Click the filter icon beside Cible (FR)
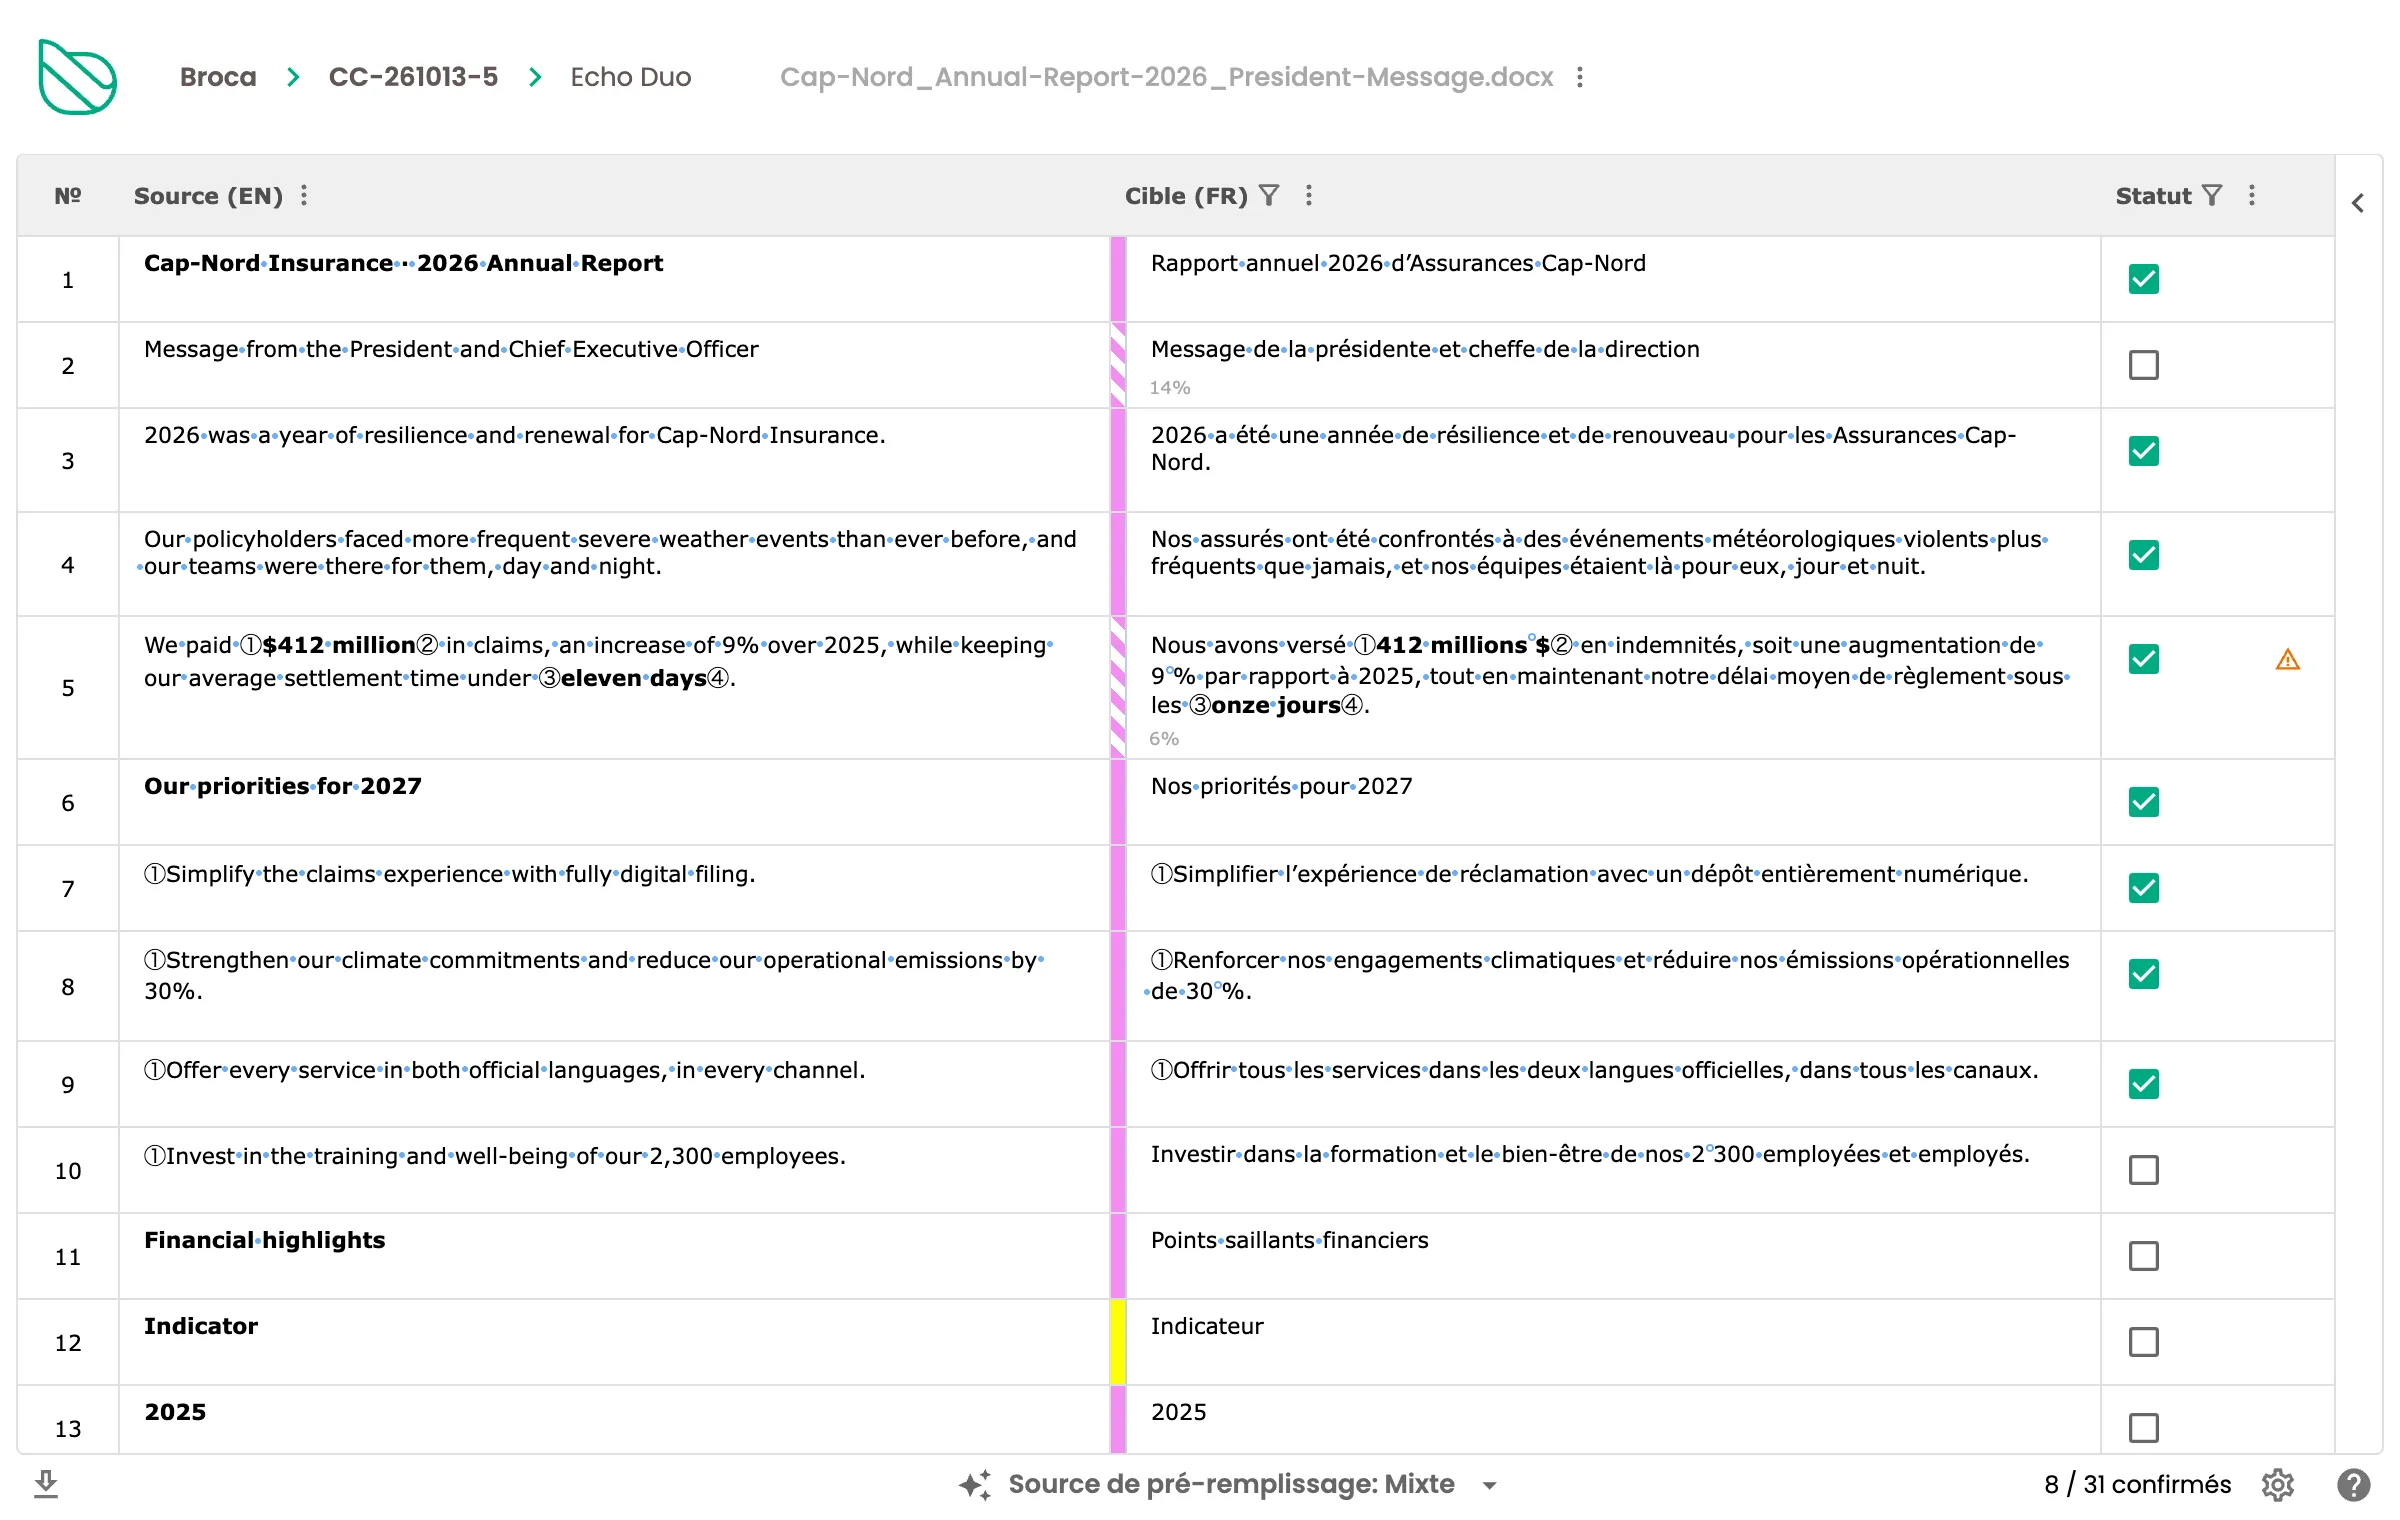 point(1269,195)
